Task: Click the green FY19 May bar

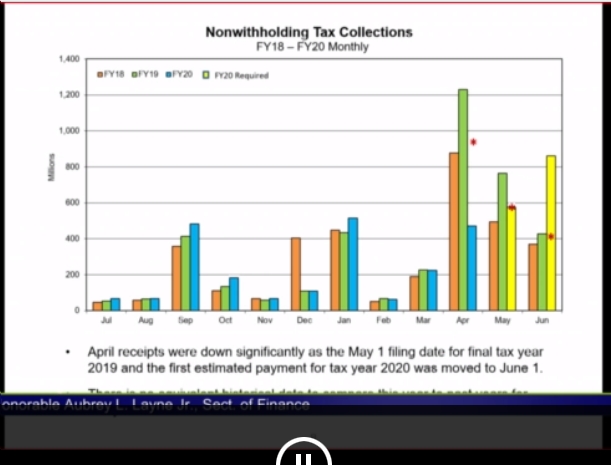Action: [503, 242]
